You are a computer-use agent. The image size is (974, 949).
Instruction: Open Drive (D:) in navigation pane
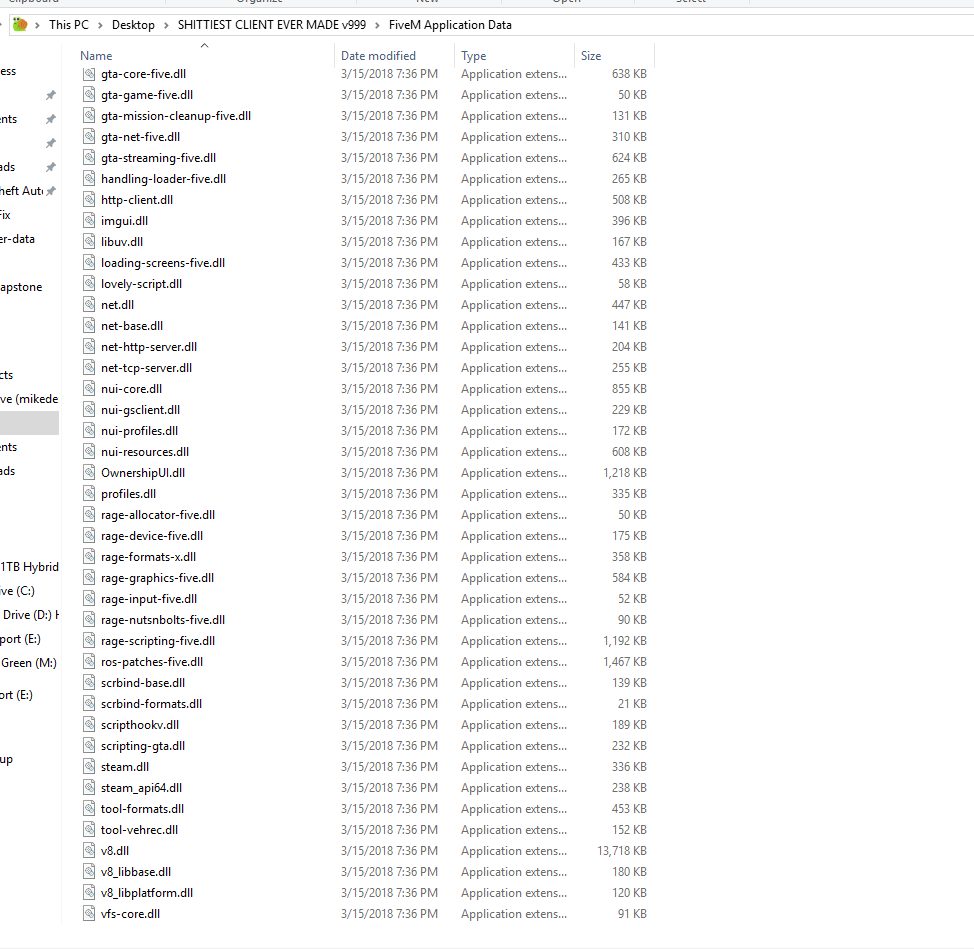click(x=30, y=615)
